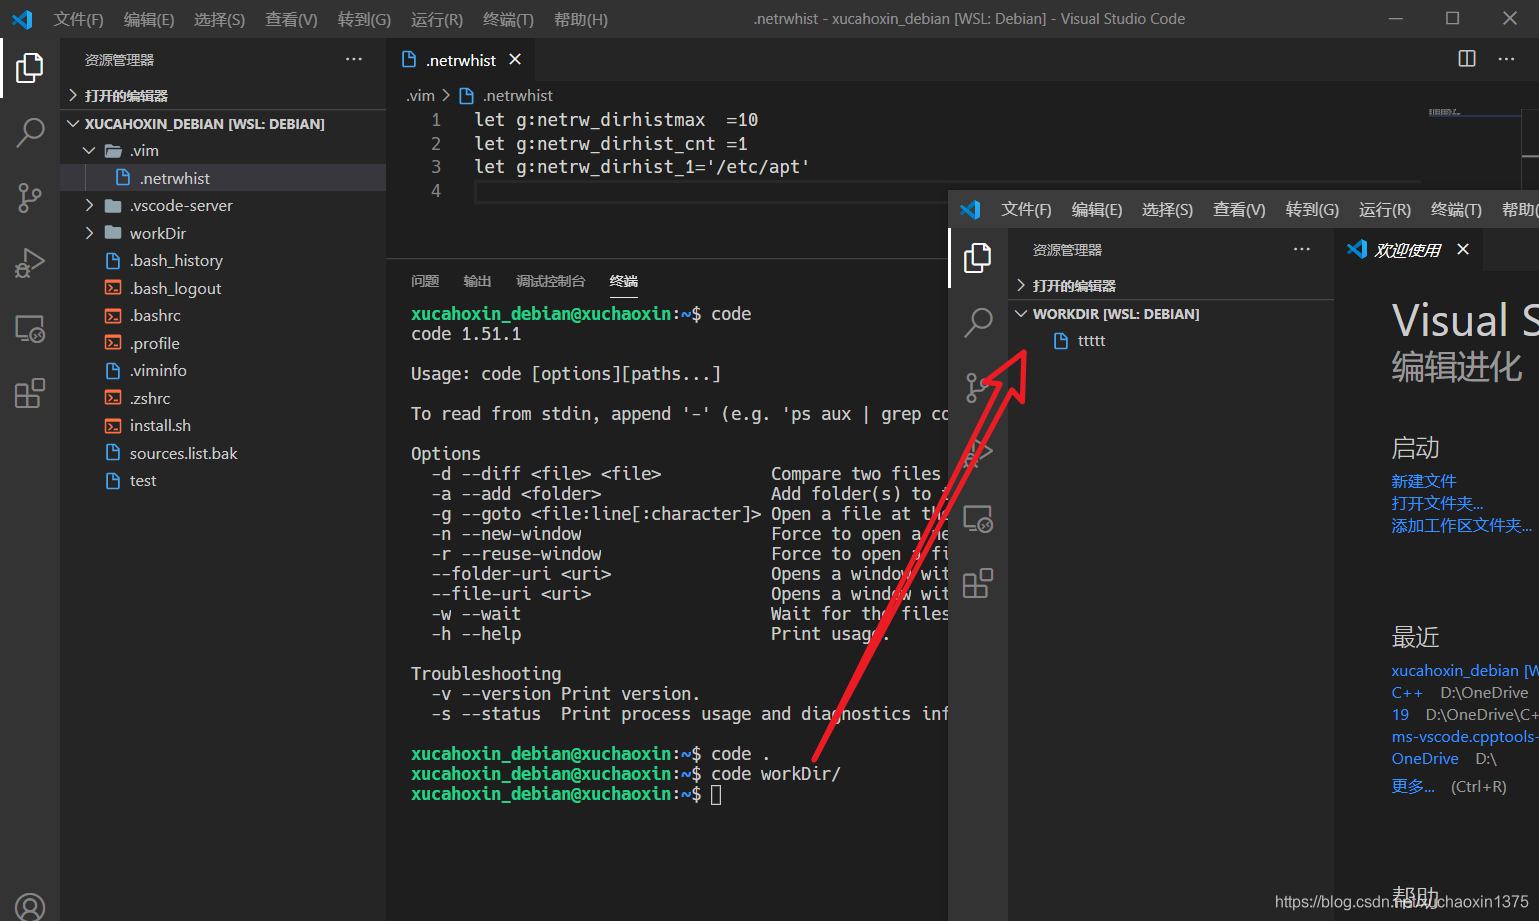The height and width of the screenshot is (921, 1539).
Task: Click .vim breadcrumb above editor
Action: [x=420, y=95]
